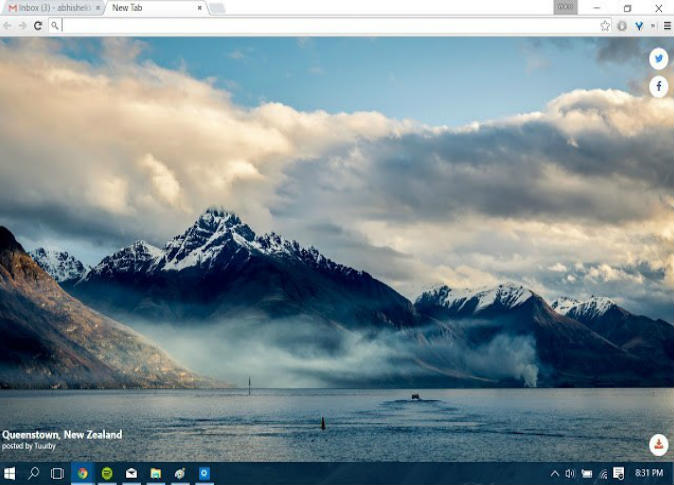Reload the current page
674x485 pixels.
coord(38,26)
